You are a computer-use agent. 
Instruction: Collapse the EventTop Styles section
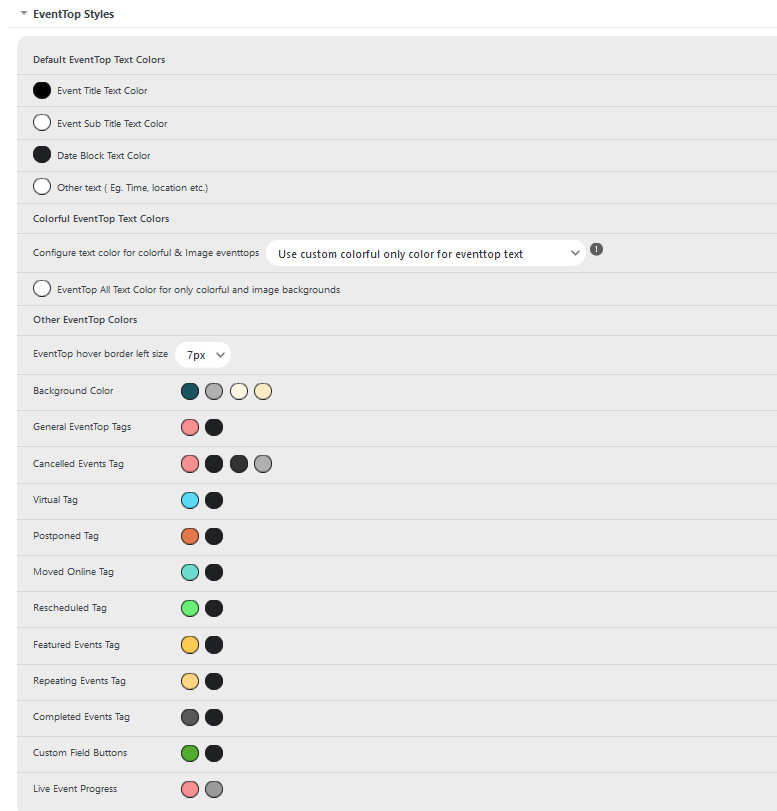[24, 13]
